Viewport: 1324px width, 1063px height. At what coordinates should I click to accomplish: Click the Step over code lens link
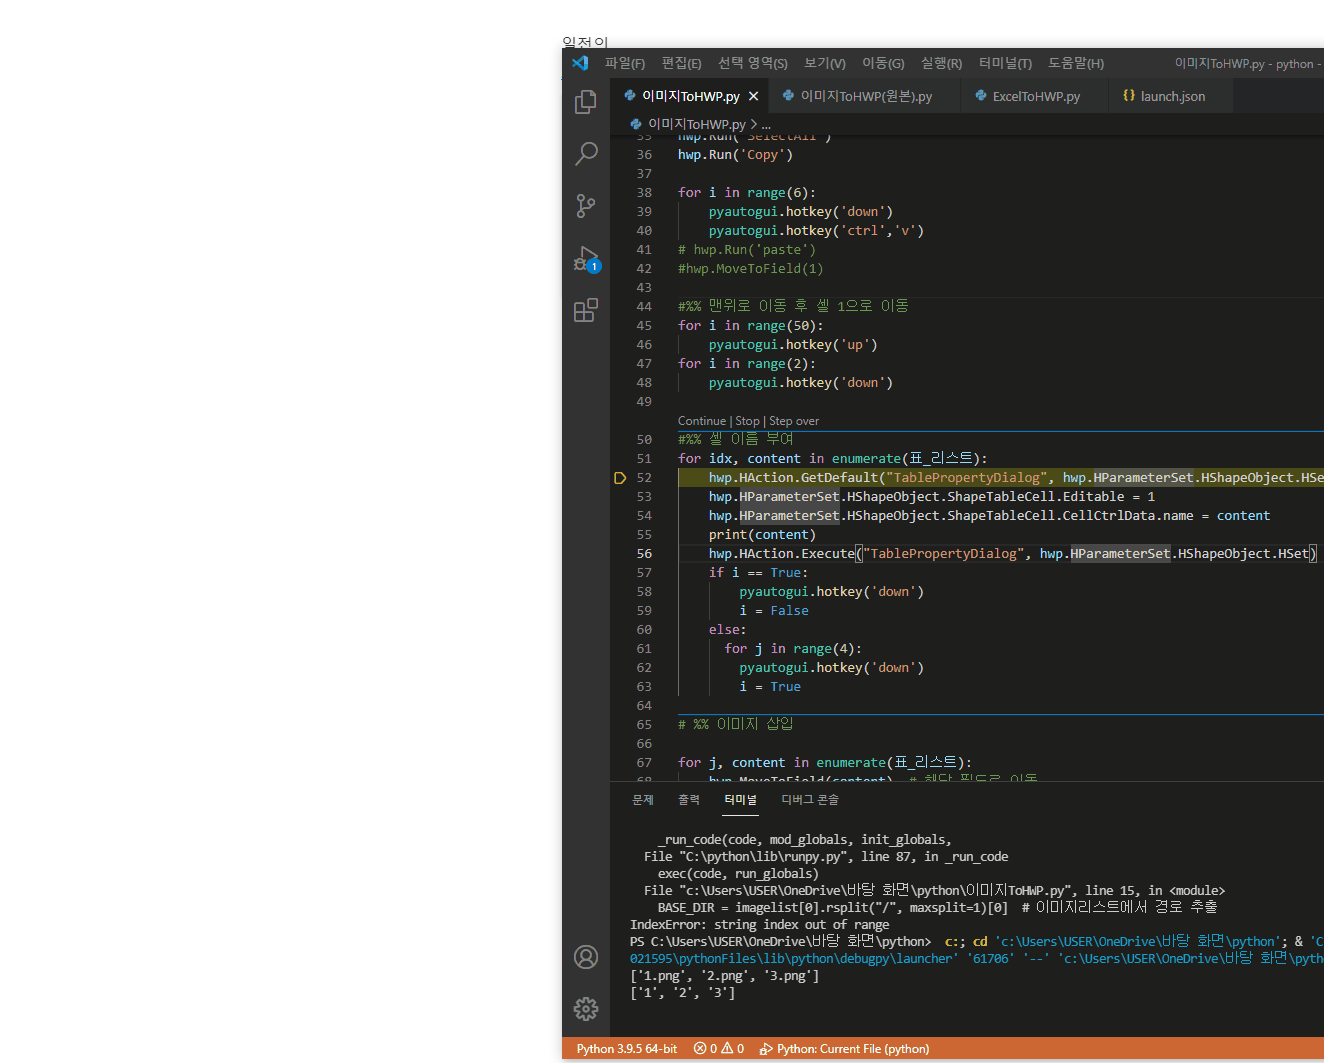(794, 421)
